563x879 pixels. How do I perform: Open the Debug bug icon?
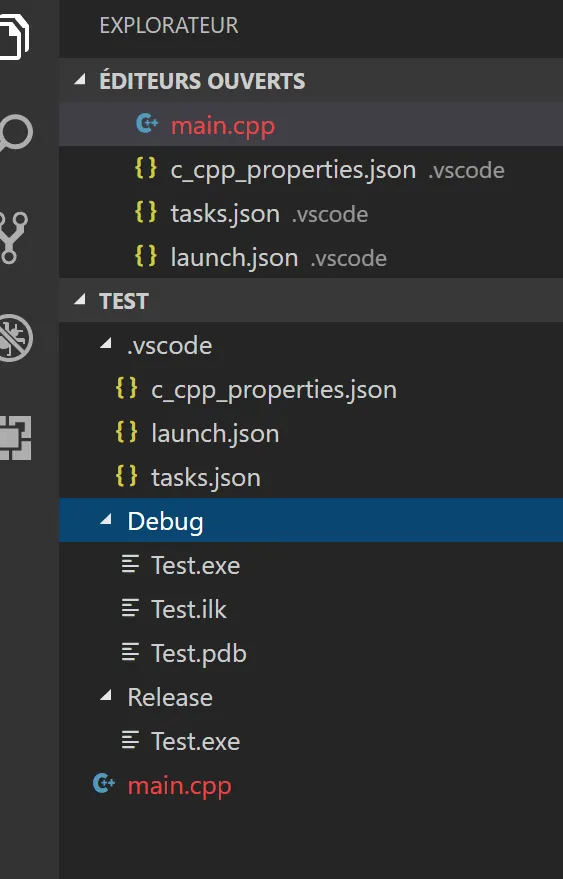coord(16,338)
